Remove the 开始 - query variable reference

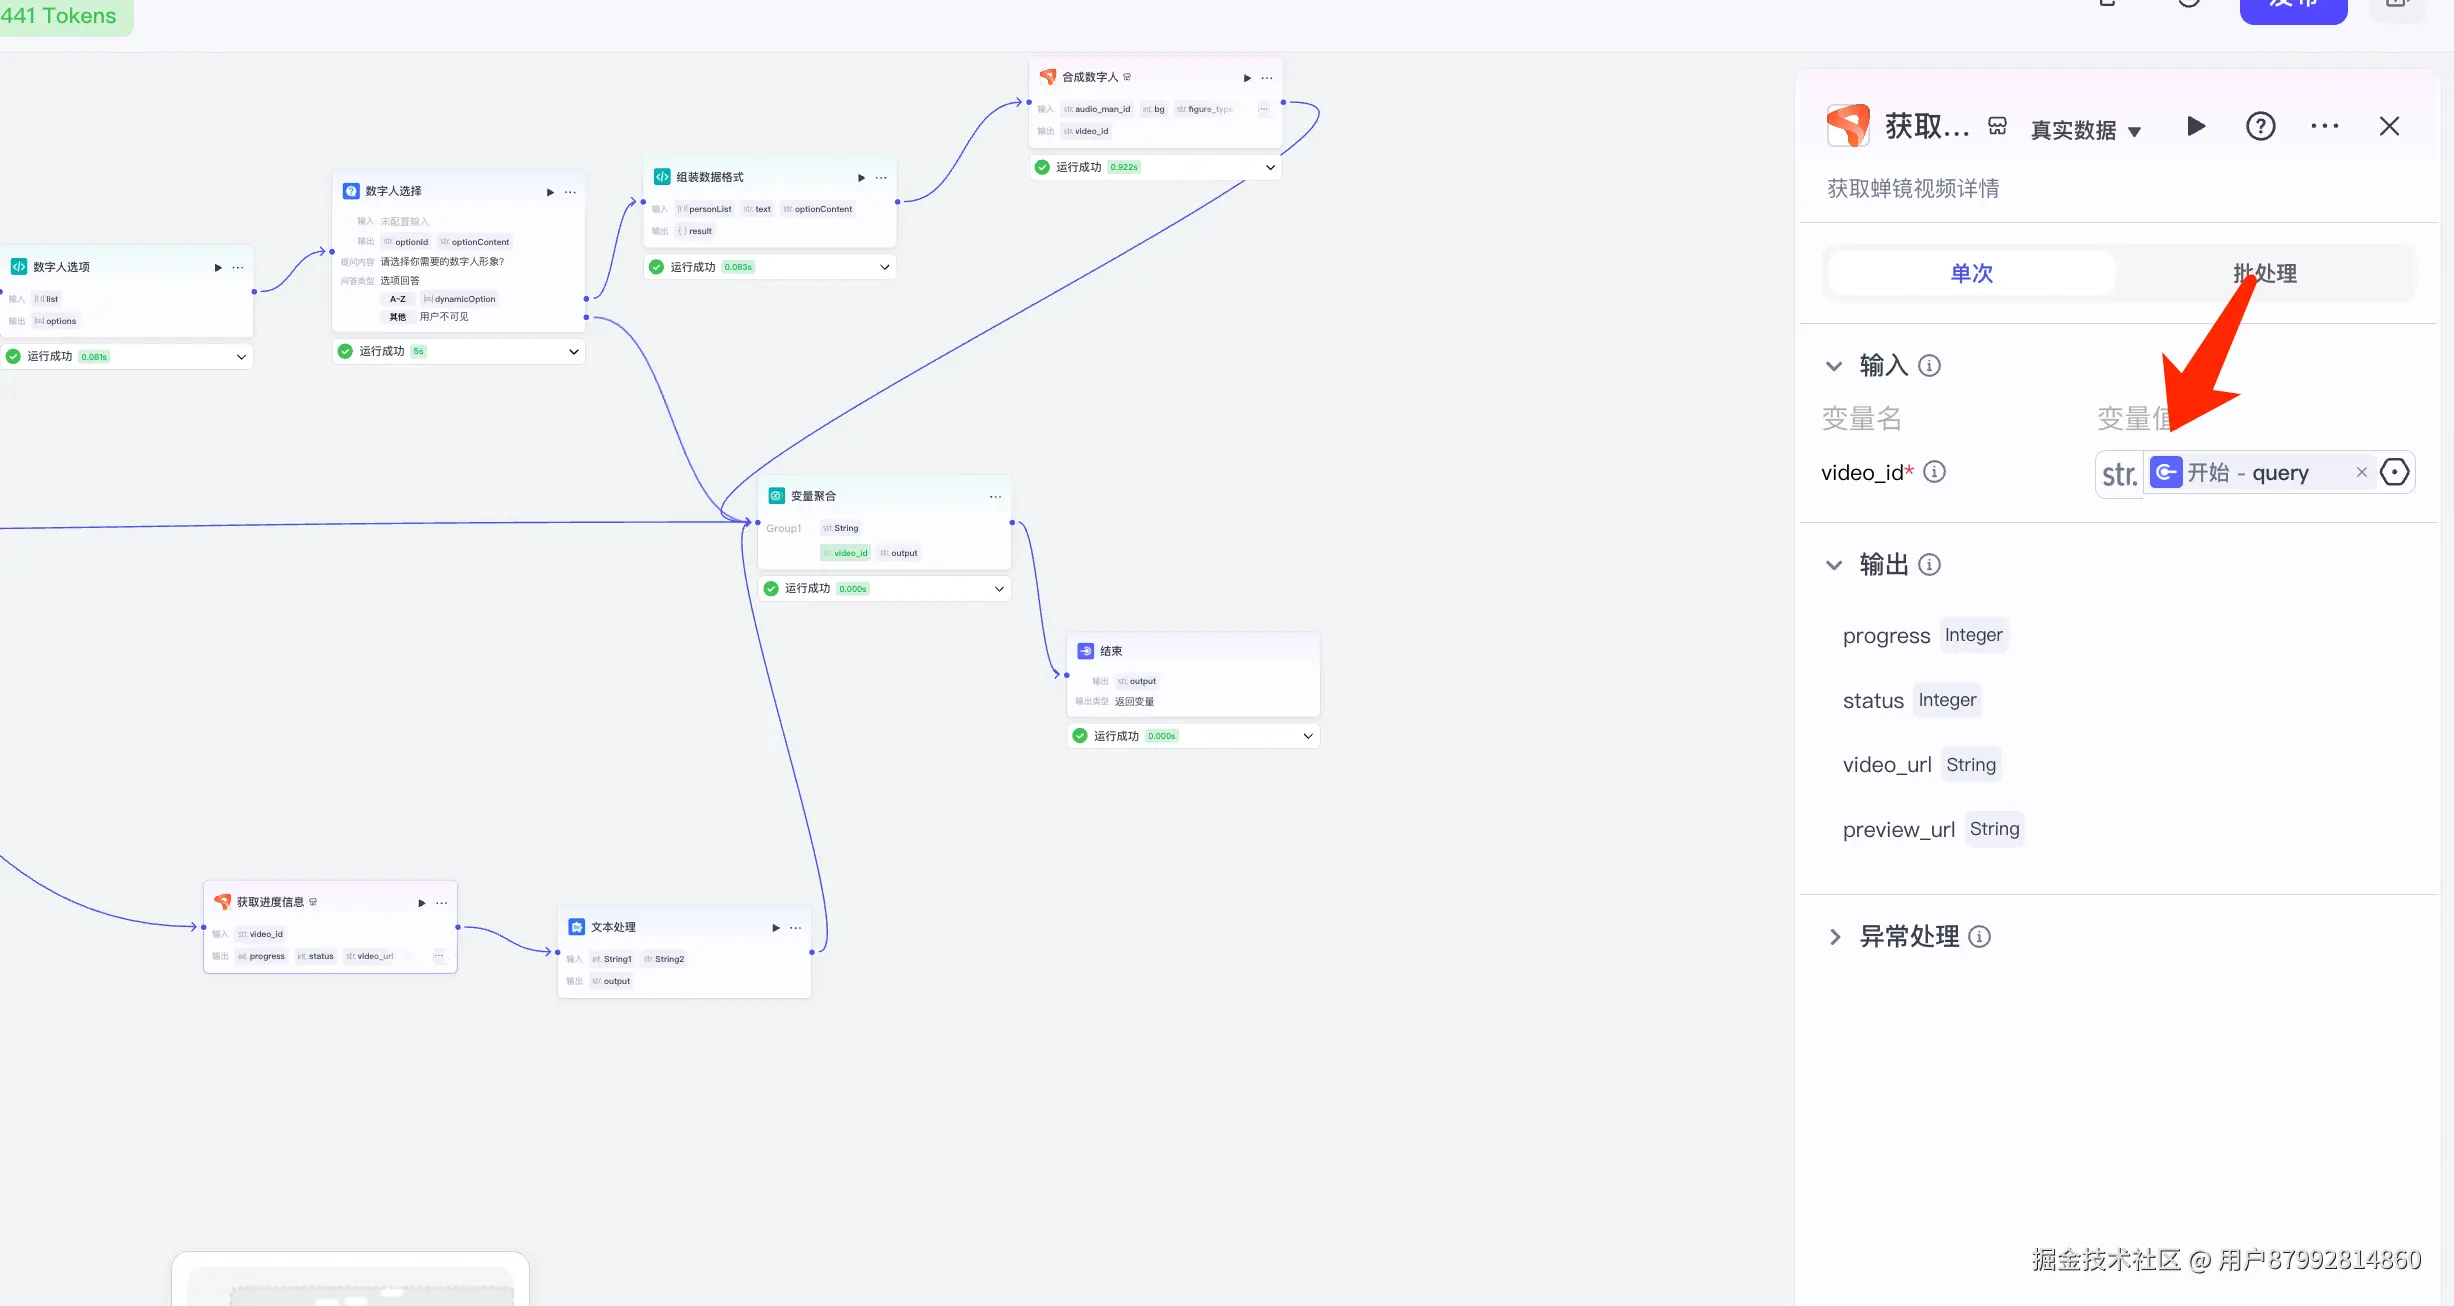tap(2362, 473)
